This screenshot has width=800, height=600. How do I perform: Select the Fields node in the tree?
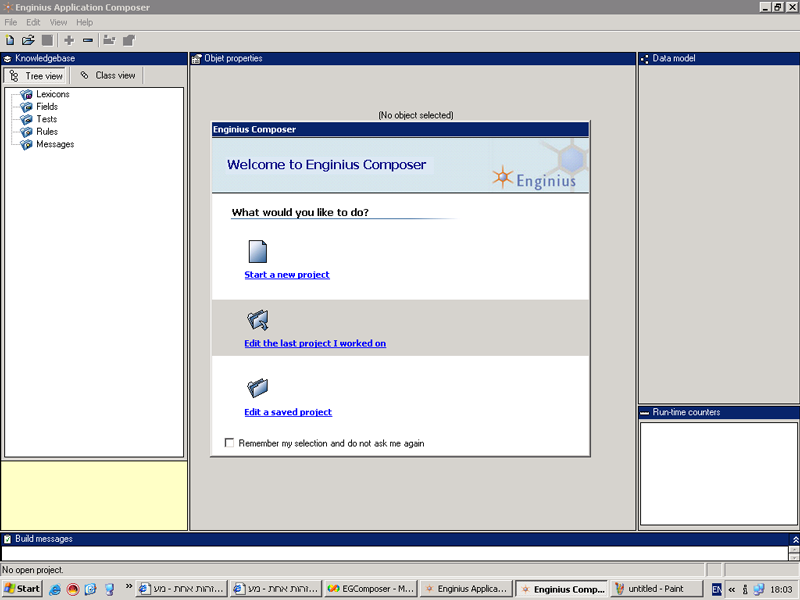click(47, 107)
